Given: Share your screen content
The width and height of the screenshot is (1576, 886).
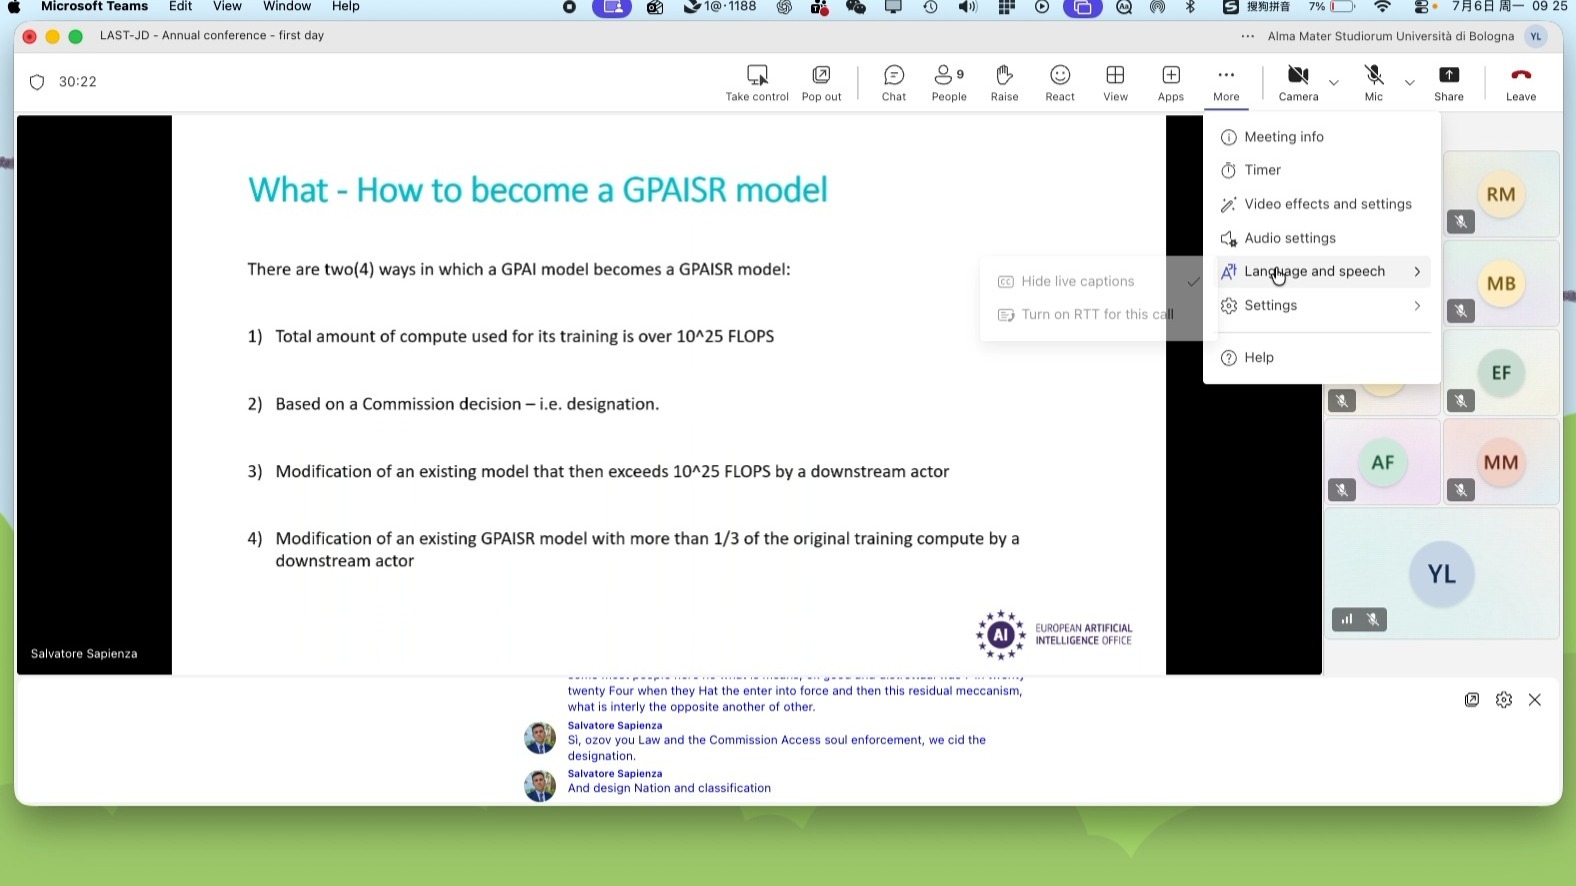Looking at the screenshot, I should point(1448,83).
